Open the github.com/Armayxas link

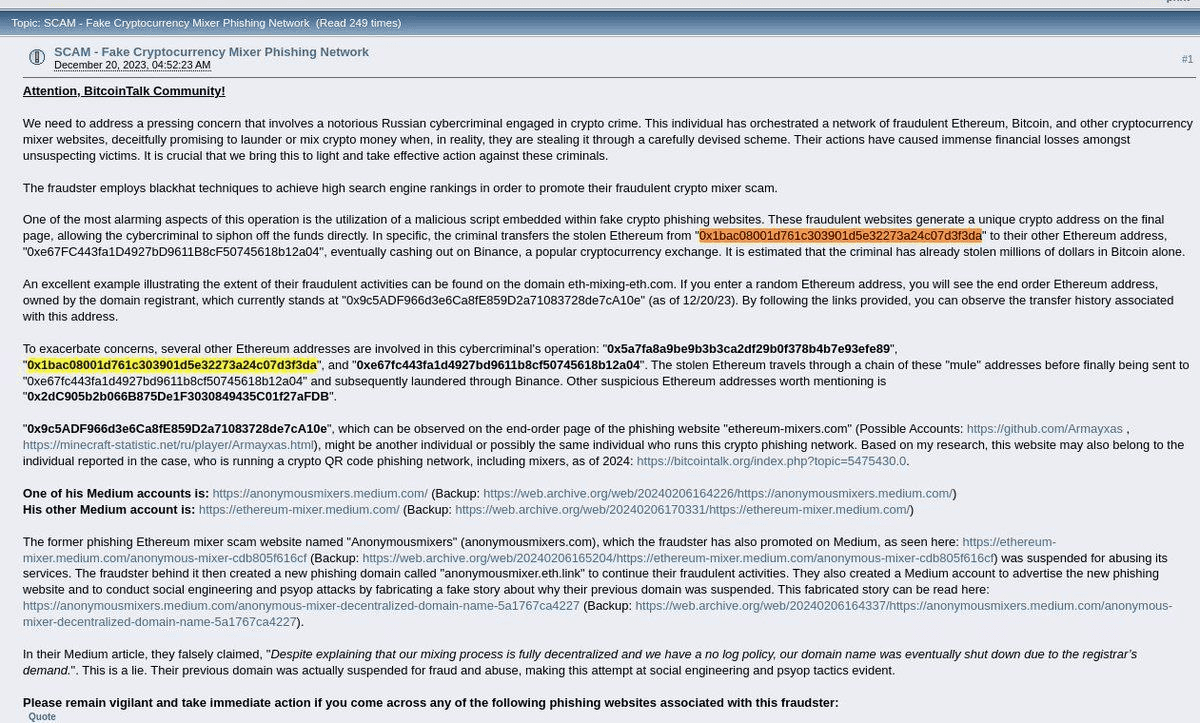click(1044, 429)
